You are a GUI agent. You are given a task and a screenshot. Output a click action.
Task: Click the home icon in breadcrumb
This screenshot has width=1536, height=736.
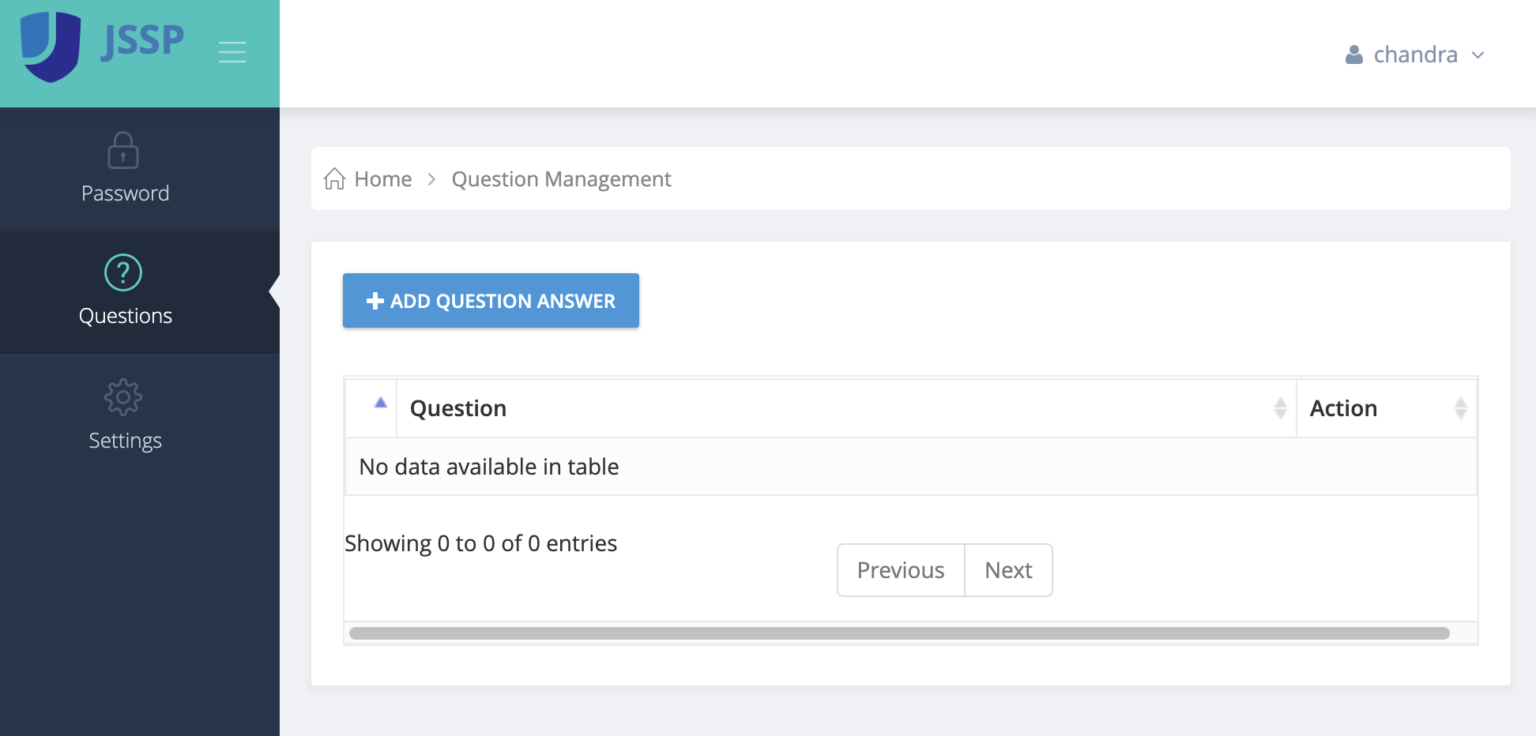click(x=335, y=179)
